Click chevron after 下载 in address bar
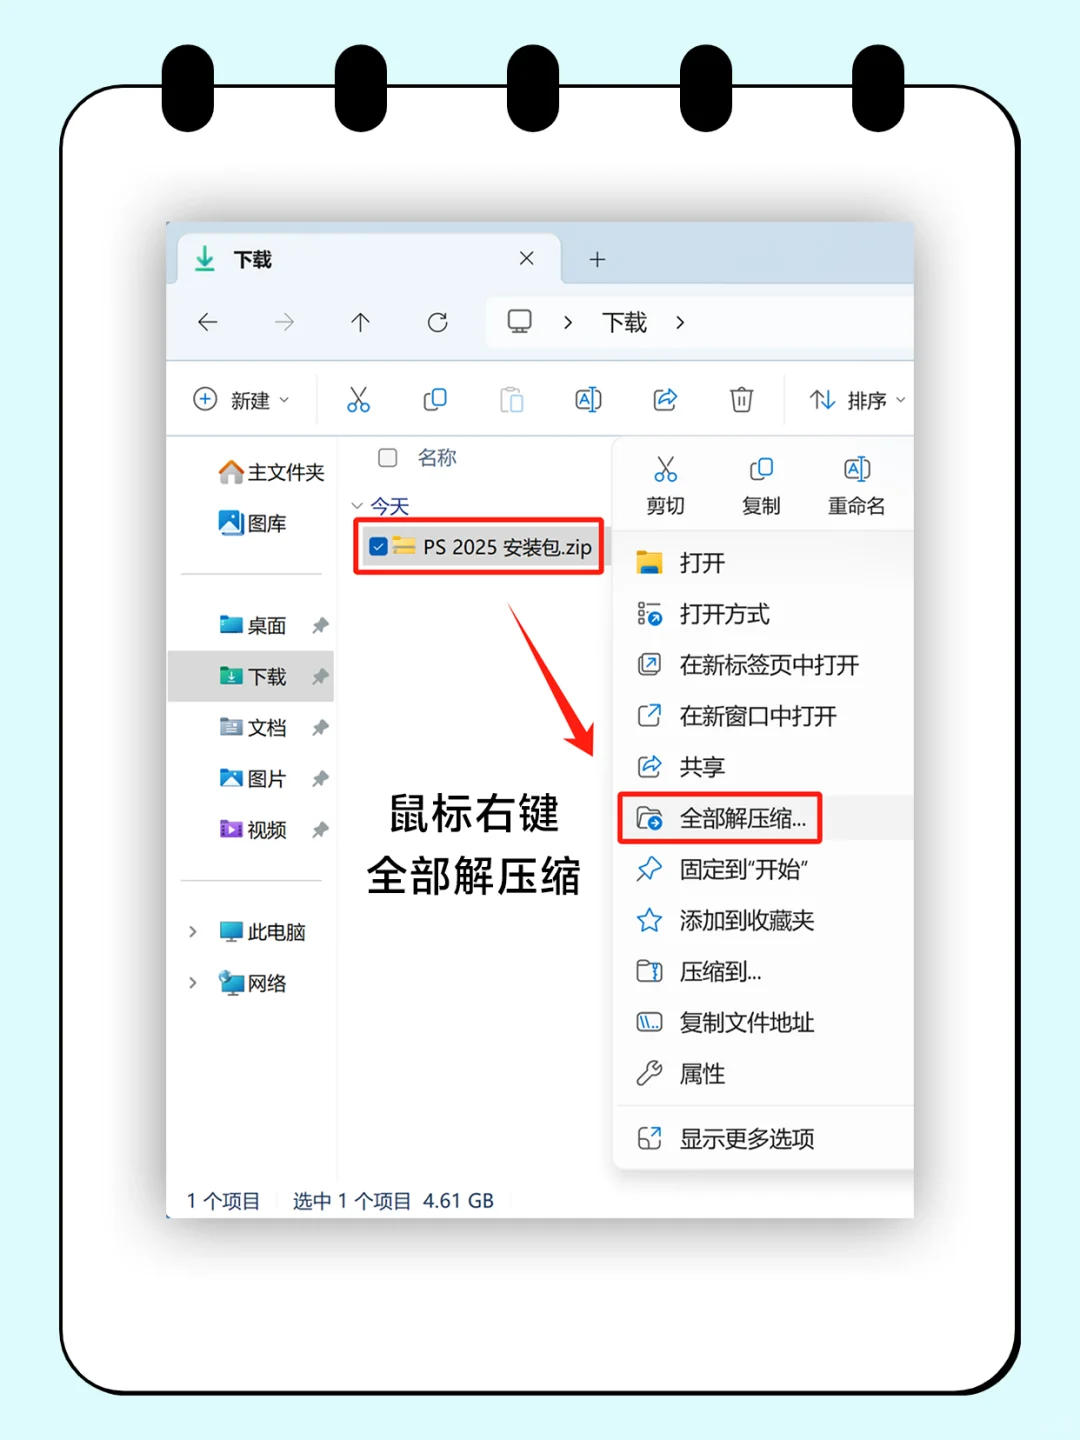This screenshot has height=1440, width=1080. [x=680, y=322]
